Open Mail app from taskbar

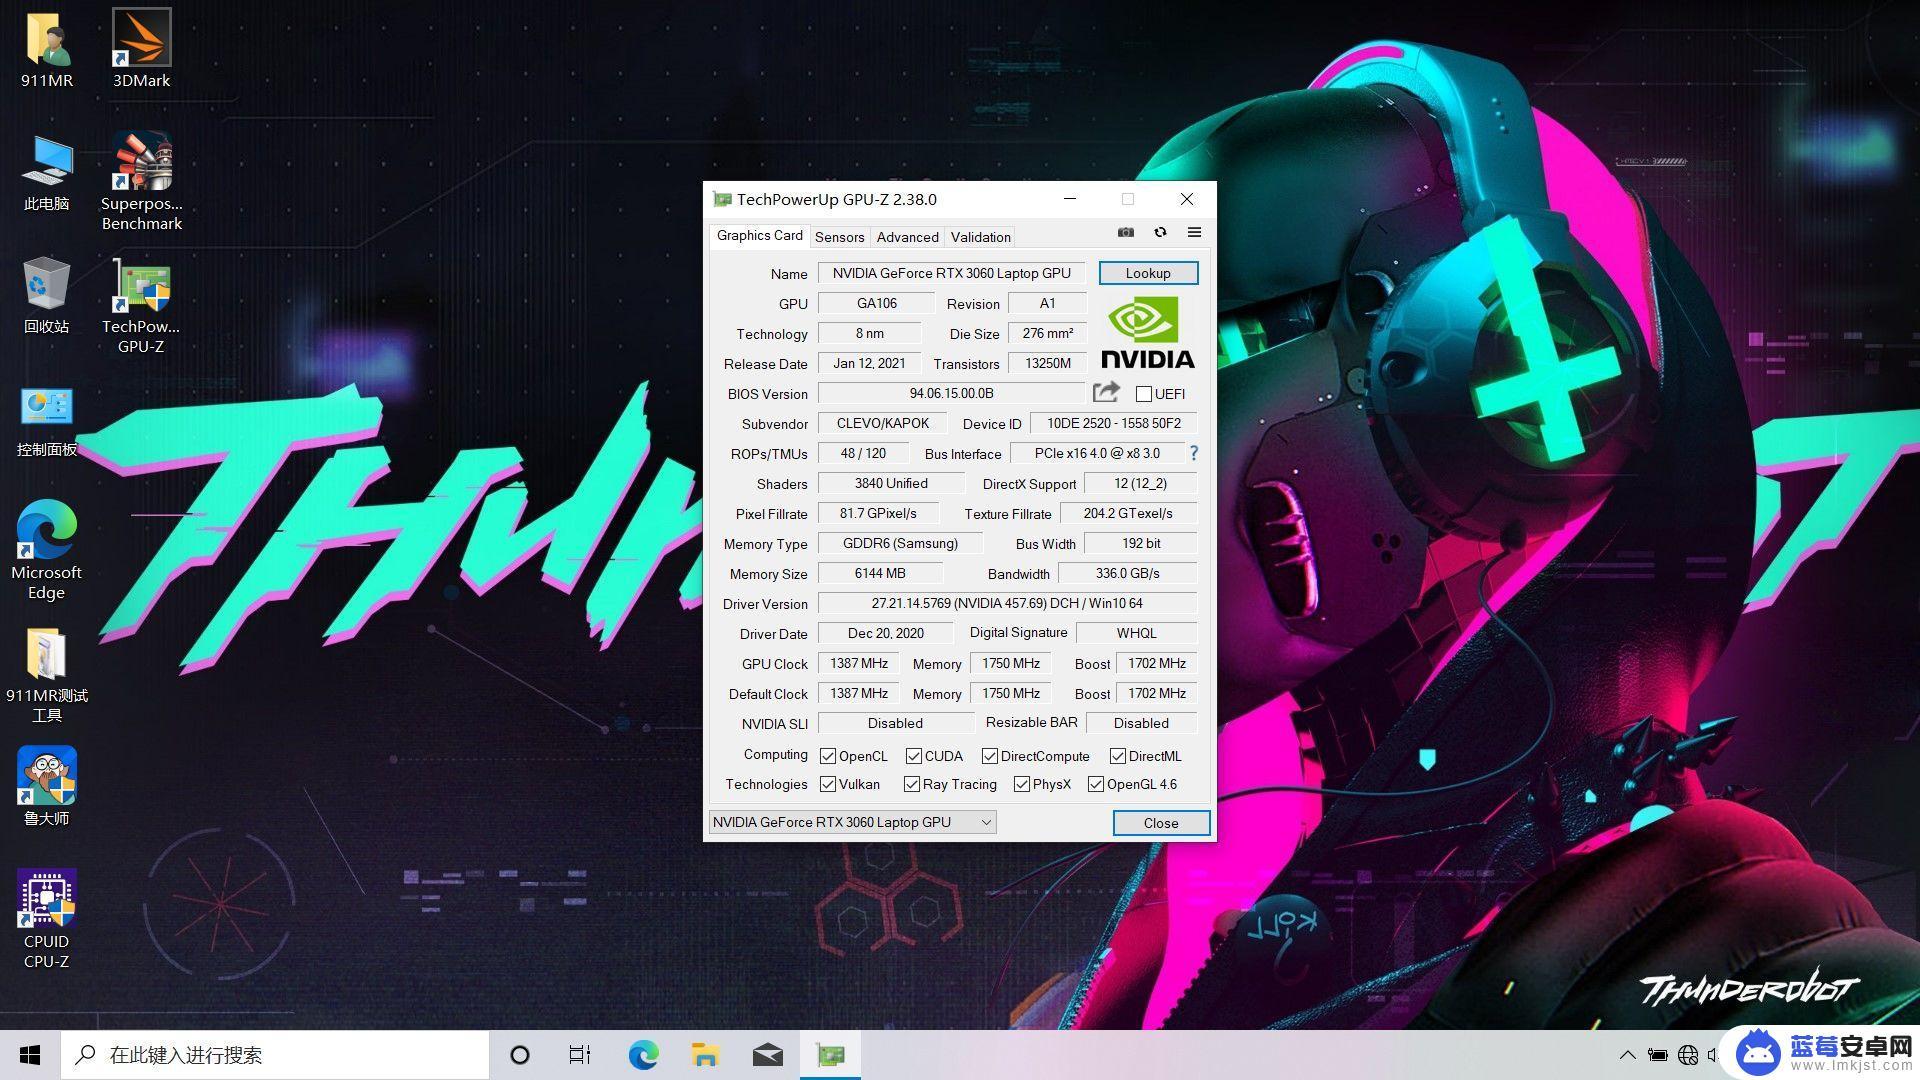coord(767,1055)
